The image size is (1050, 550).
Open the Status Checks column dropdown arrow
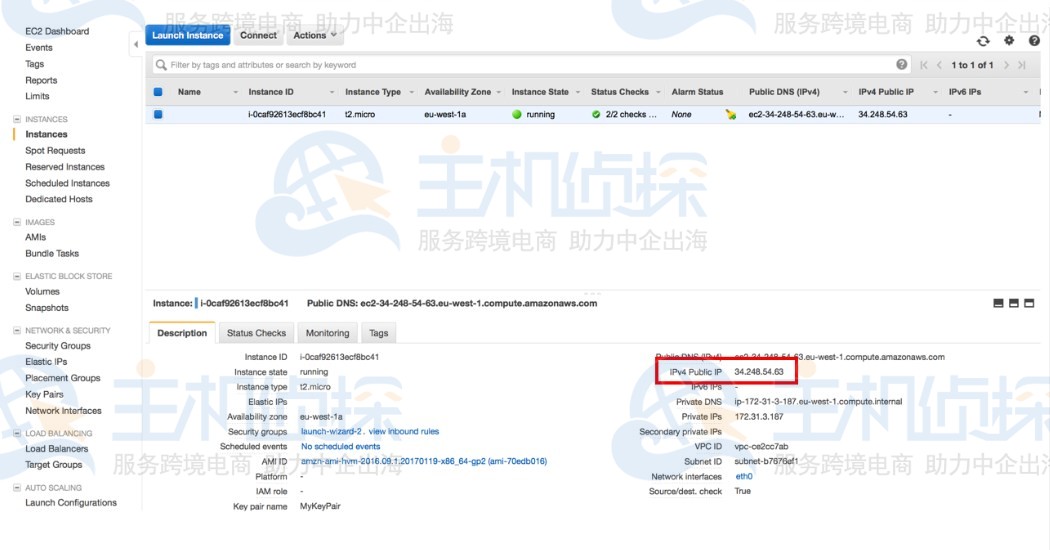click(x=658, y=92)
